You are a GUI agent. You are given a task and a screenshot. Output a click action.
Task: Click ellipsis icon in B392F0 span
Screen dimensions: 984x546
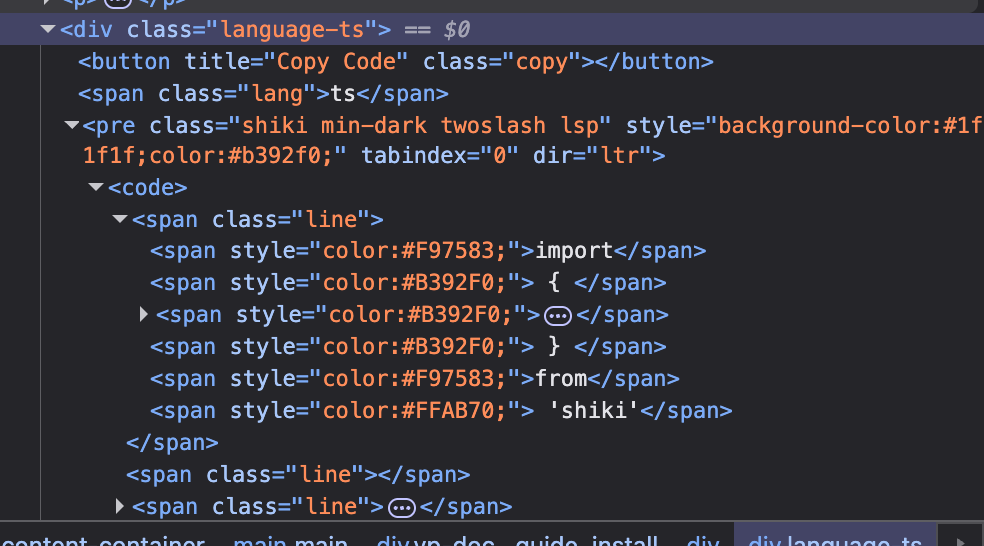(x=558, y=316)
